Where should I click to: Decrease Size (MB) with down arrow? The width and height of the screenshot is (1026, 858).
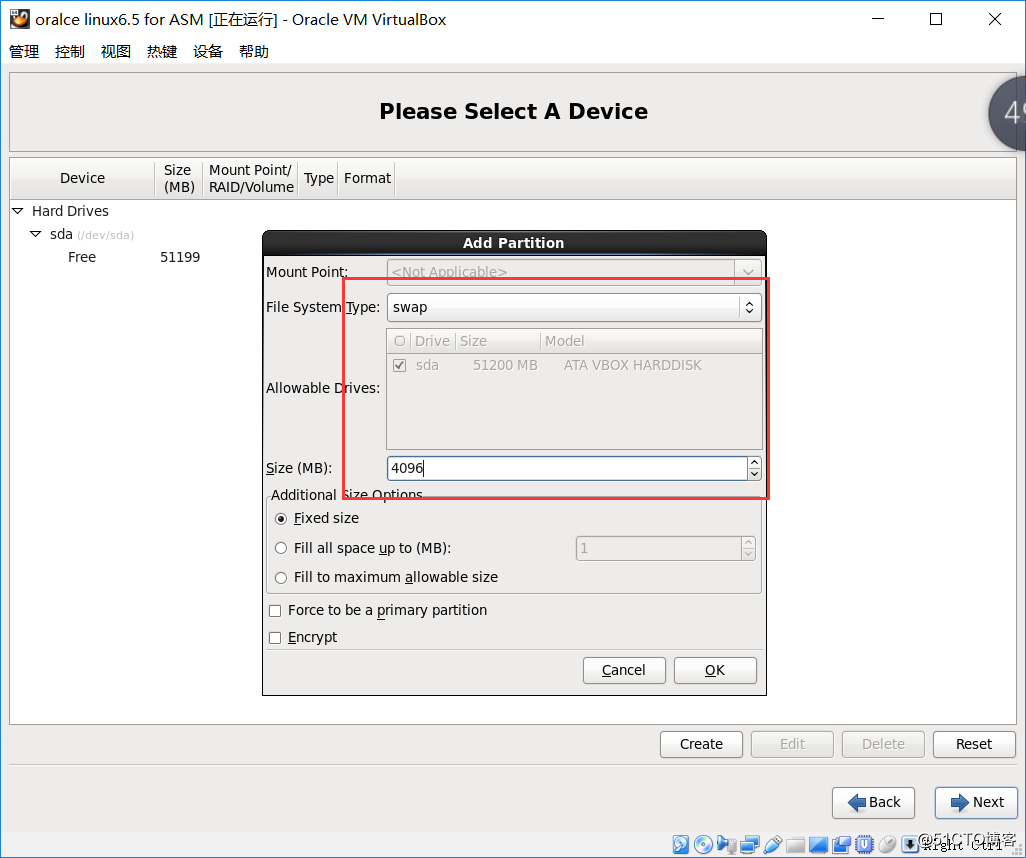pos(754,474)
